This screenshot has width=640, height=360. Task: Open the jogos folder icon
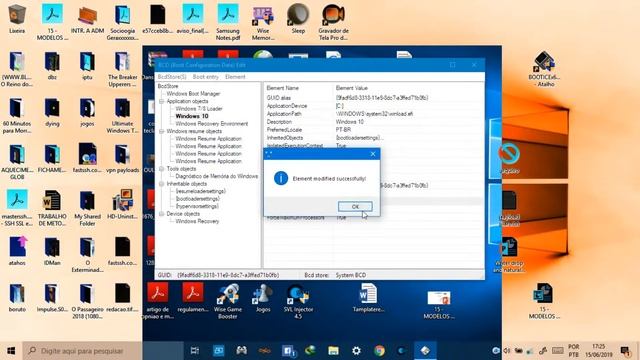pos(87,112)
